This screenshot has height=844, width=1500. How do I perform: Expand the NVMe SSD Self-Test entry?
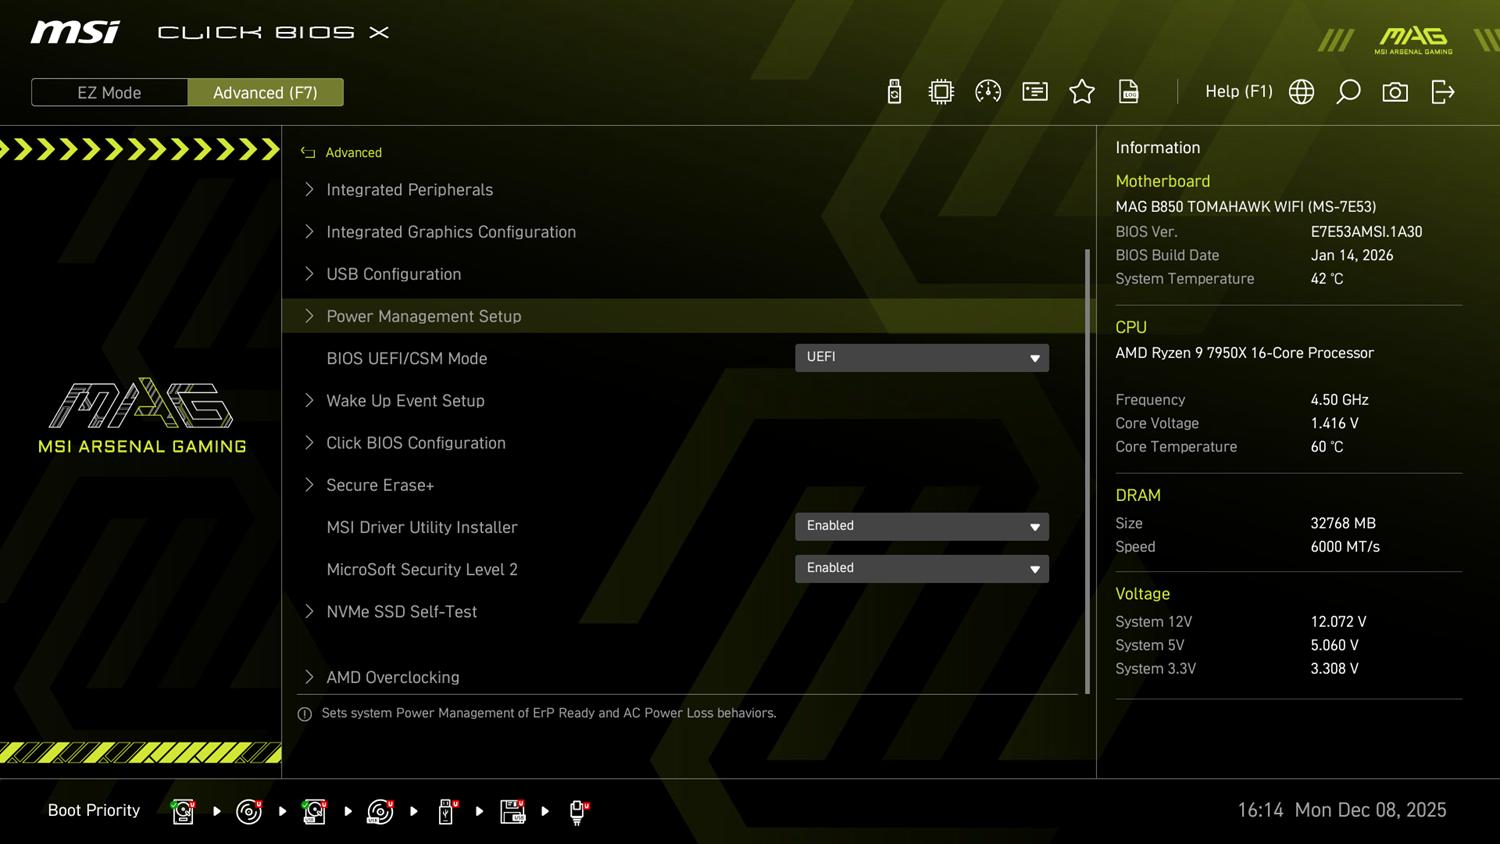[x=401, y=611]
